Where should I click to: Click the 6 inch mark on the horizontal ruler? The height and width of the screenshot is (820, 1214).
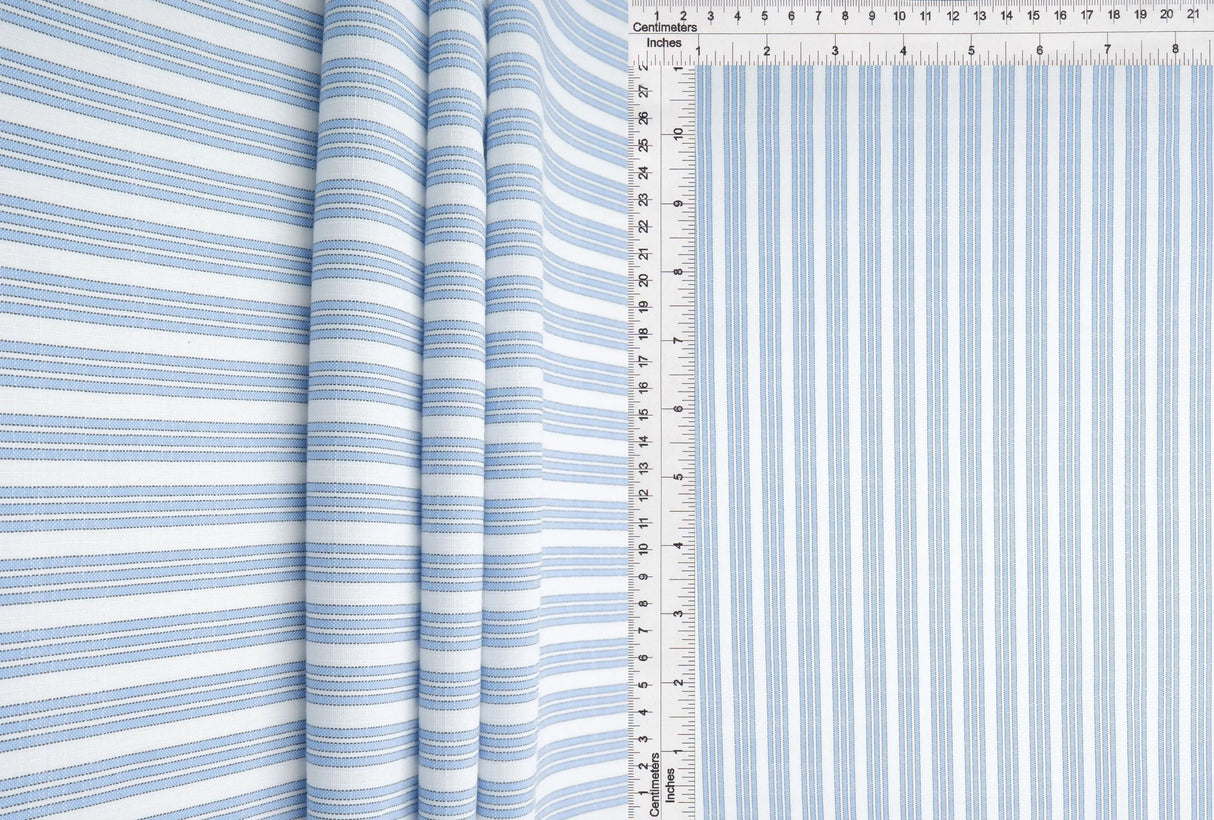point(1039,49)
